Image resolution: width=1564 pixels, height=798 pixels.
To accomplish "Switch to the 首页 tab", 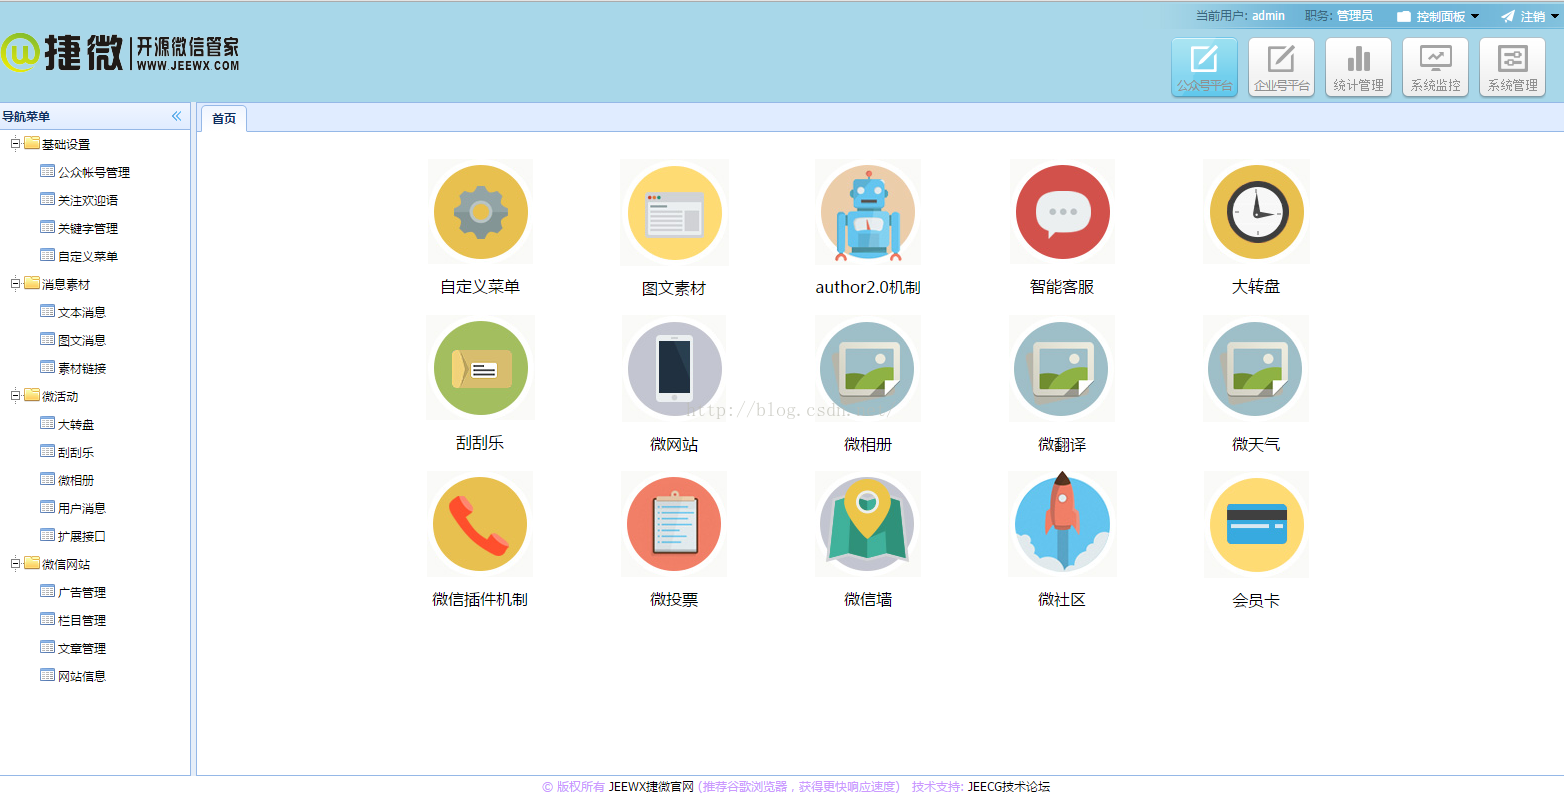I will (224, 118).
